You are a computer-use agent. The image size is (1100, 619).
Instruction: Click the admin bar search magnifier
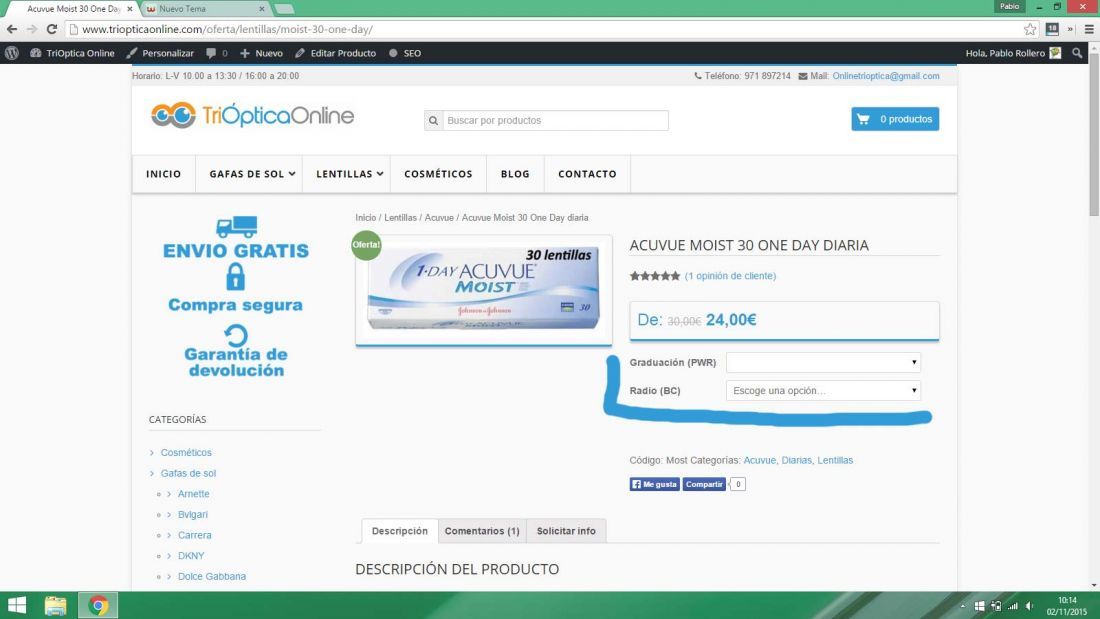1078,53
